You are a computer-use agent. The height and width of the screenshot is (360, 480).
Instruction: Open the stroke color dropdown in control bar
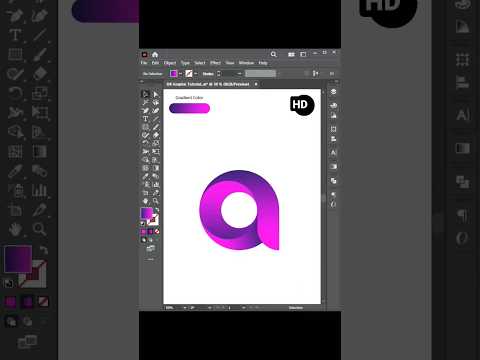(x=196, y=74)
